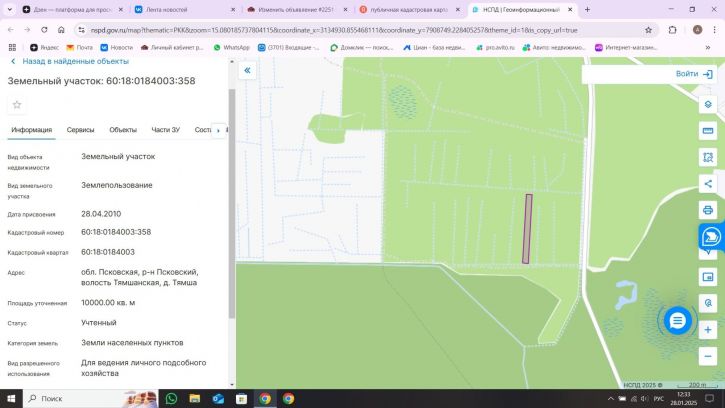This screenshot has height=408, width=725.
Task: Print the map with printer icon
Action: pyautogui.click(x=708, y=210)
